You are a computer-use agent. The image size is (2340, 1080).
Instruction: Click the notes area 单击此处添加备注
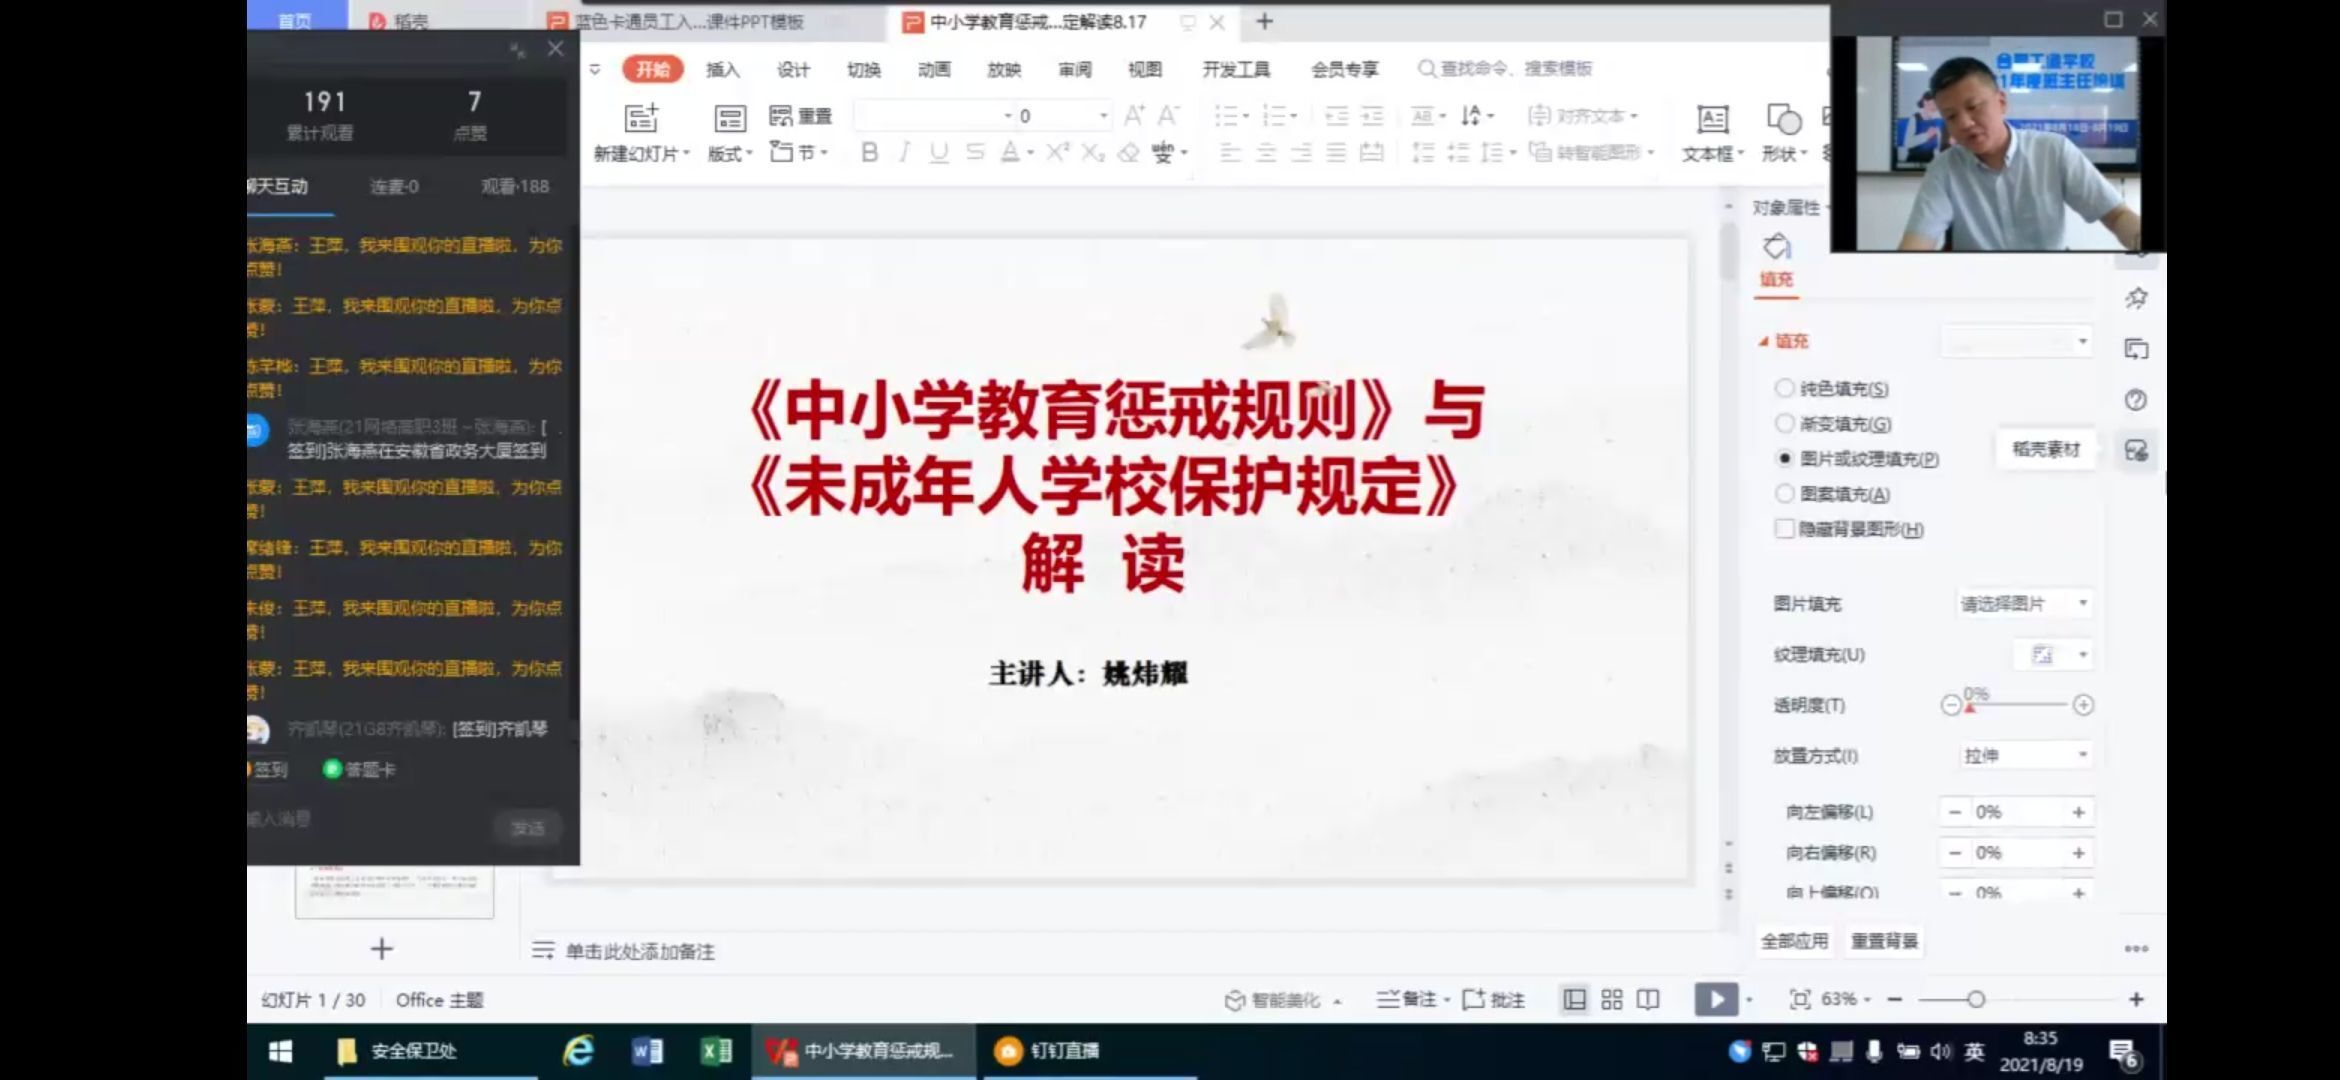click(x=640, y=951)
